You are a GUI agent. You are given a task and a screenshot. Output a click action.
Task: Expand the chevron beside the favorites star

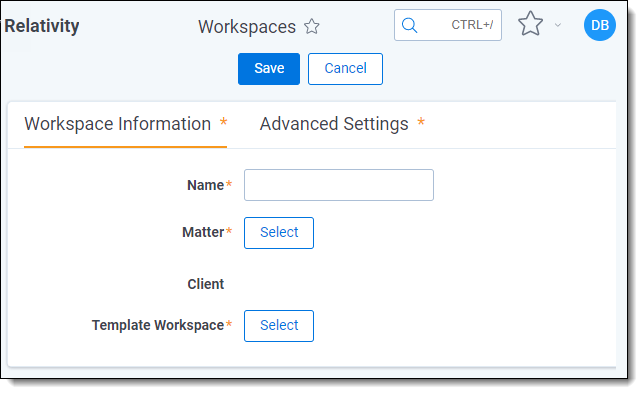(x=558, y=25)
